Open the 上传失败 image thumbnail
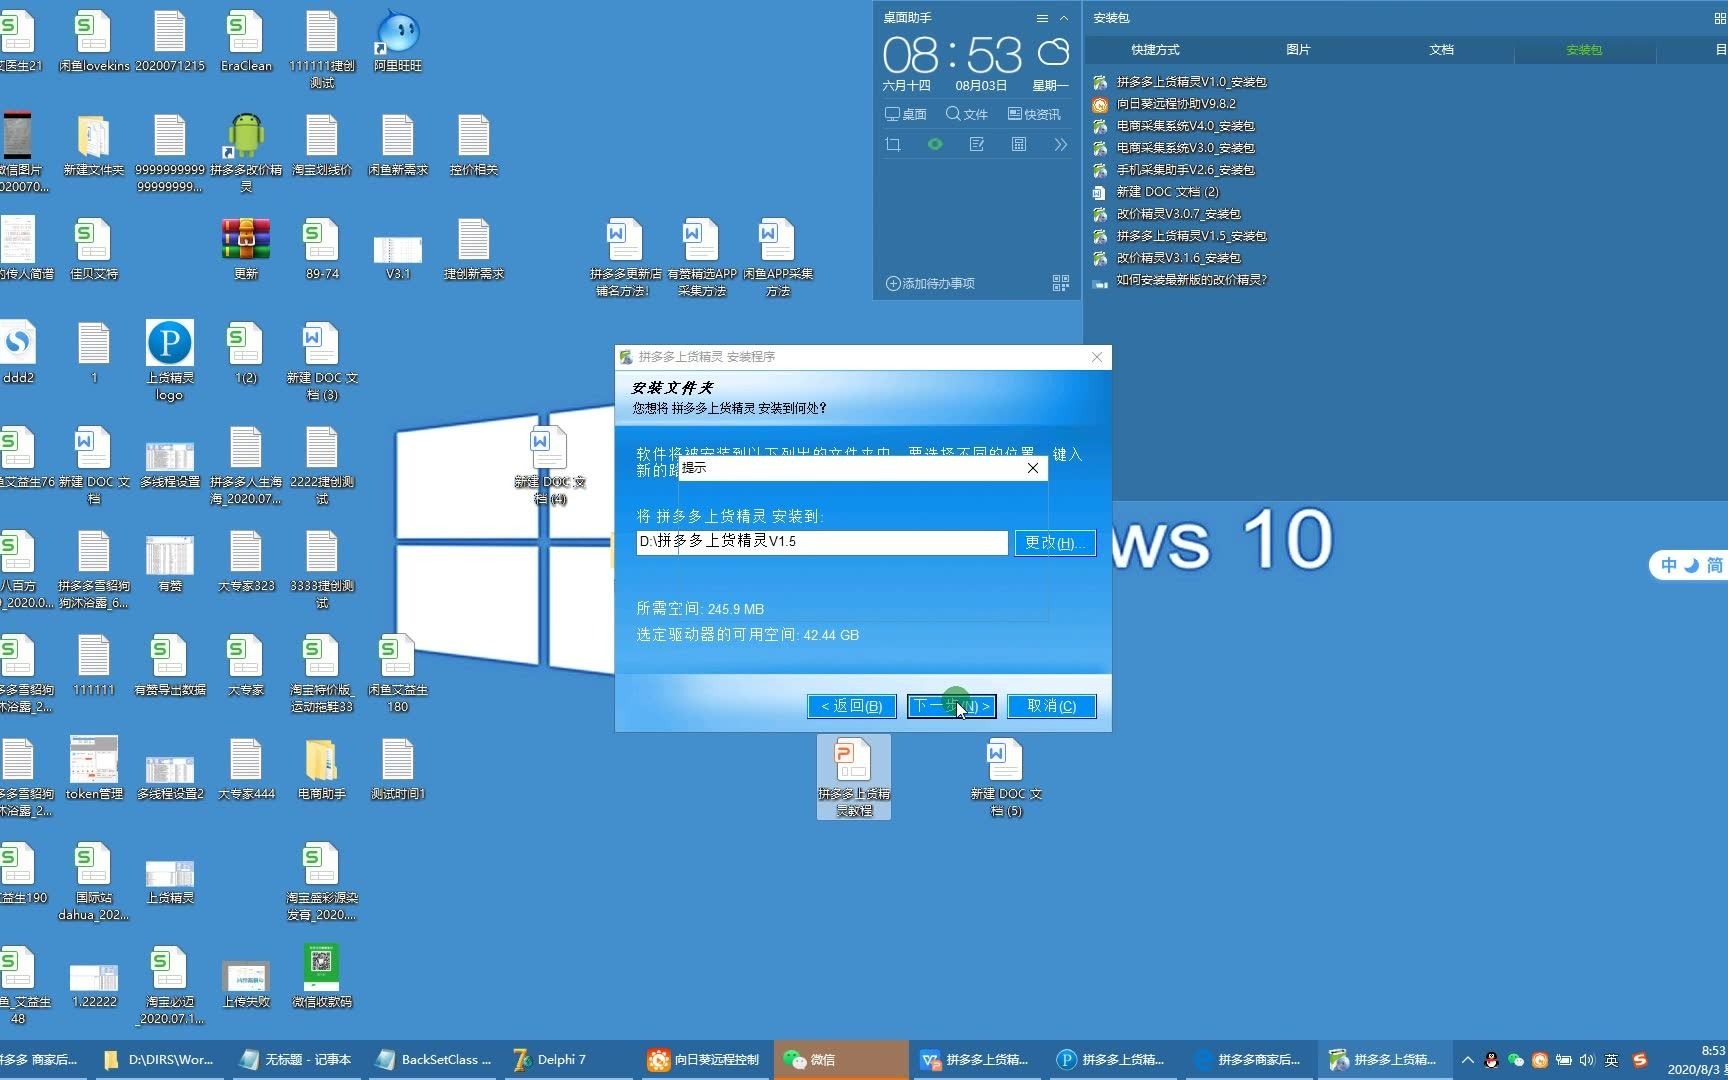This screenshot has width=1728, height=1080. [x=246, y=986]
